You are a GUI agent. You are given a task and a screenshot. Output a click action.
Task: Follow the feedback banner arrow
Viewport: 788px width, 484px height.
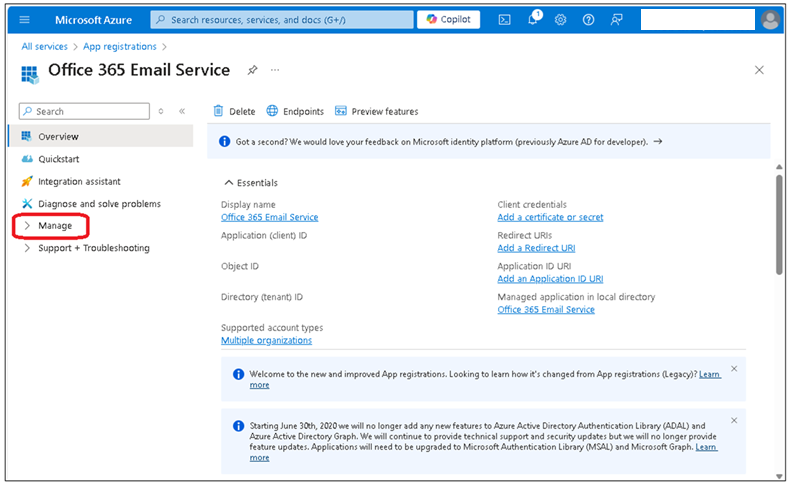coord(657,142)
